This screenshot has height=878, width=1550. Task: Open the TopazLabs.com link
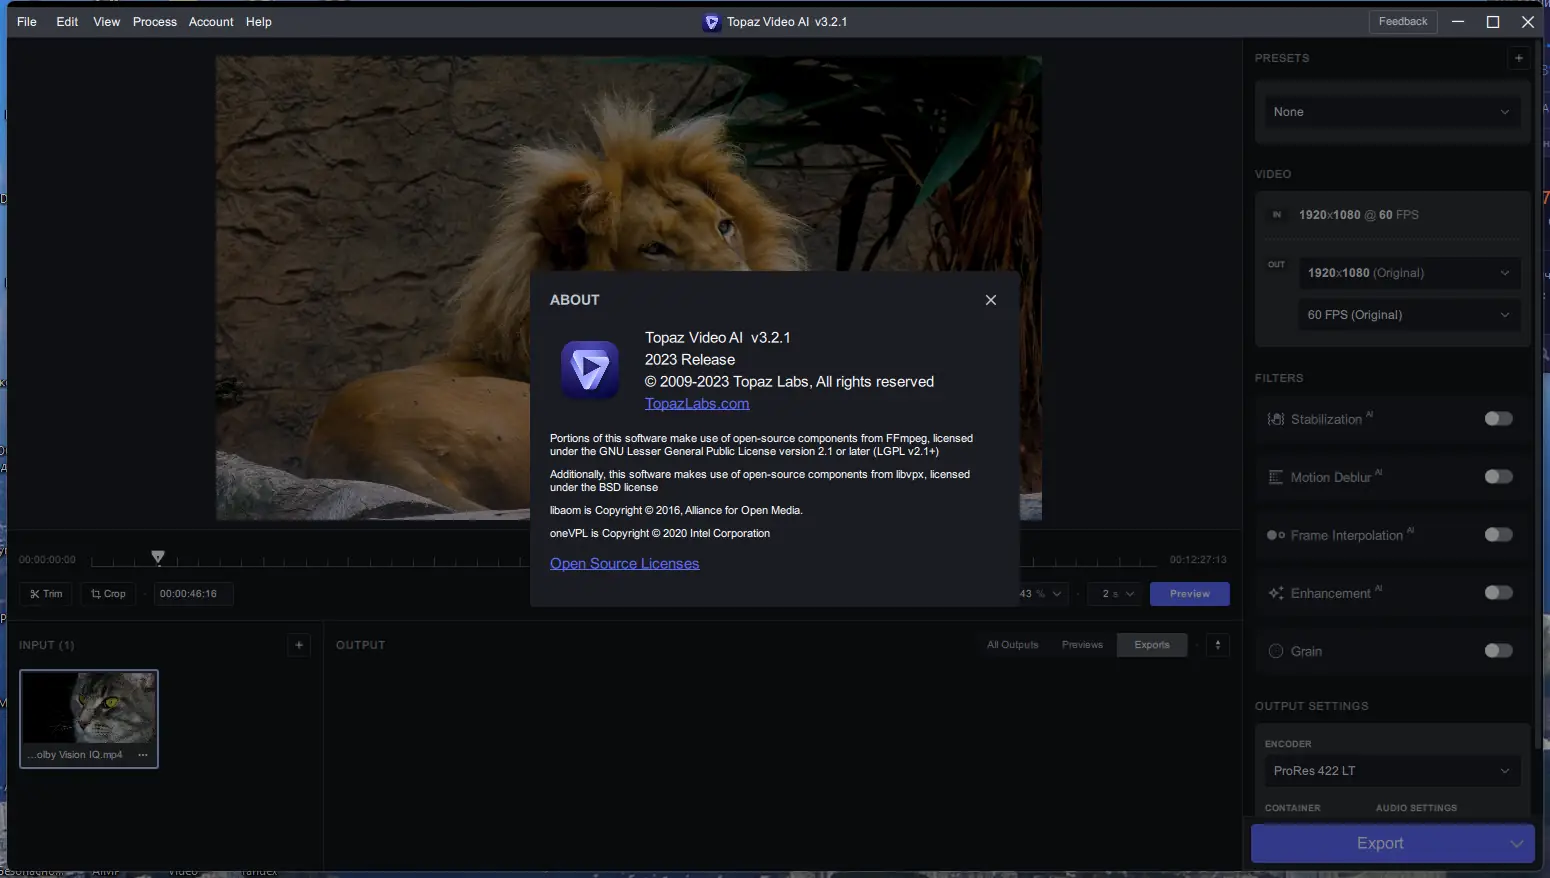(x=697, y=404)
